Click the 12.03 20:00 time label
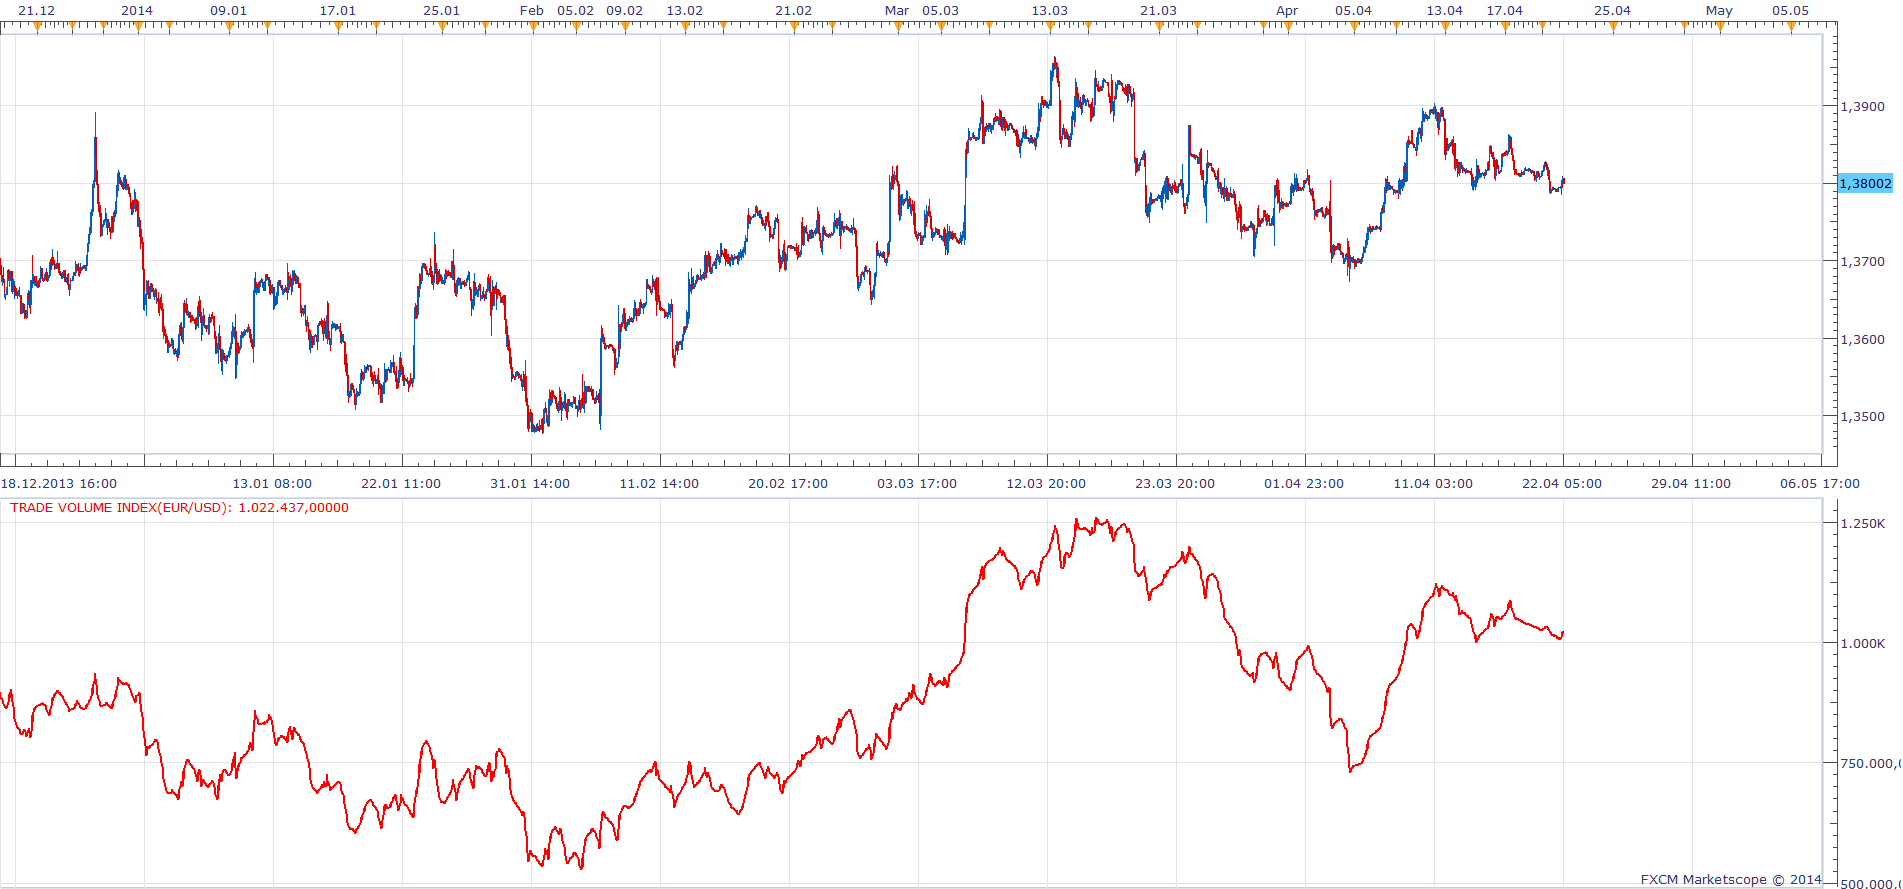This screenshot has height=889, width=1903. click(x=1046, y=484)
